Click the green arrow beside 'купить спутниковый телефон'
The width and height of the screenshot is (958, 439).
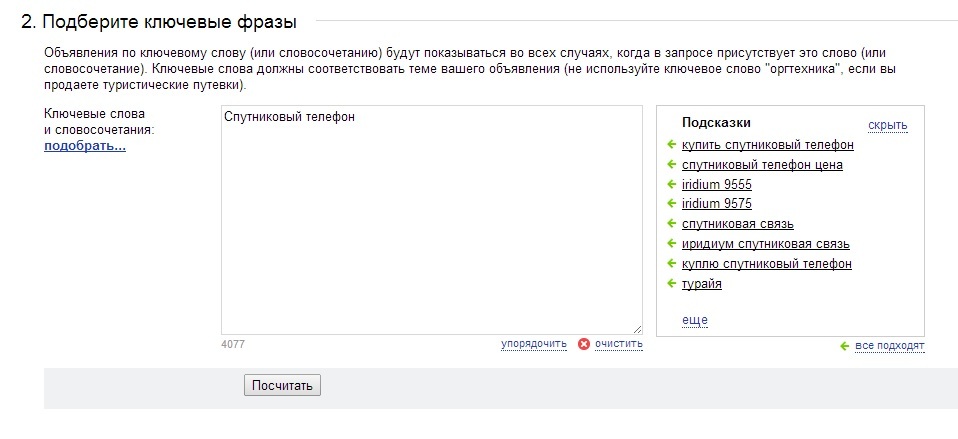coord(671,145)
